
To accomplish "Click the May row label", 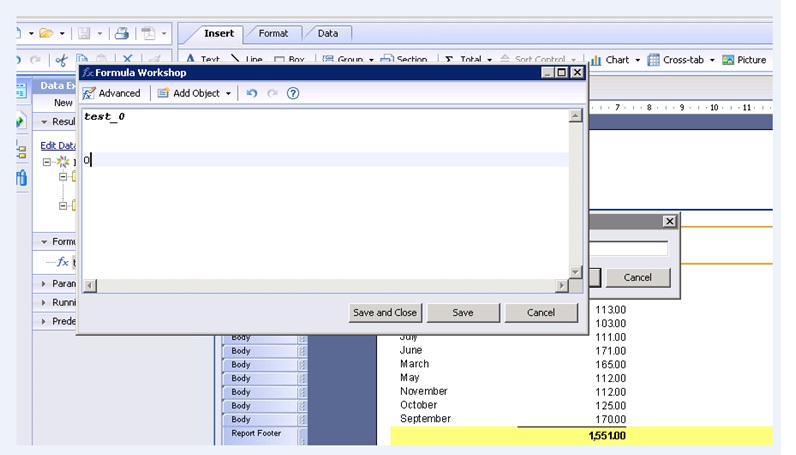I will coord(410,378).
